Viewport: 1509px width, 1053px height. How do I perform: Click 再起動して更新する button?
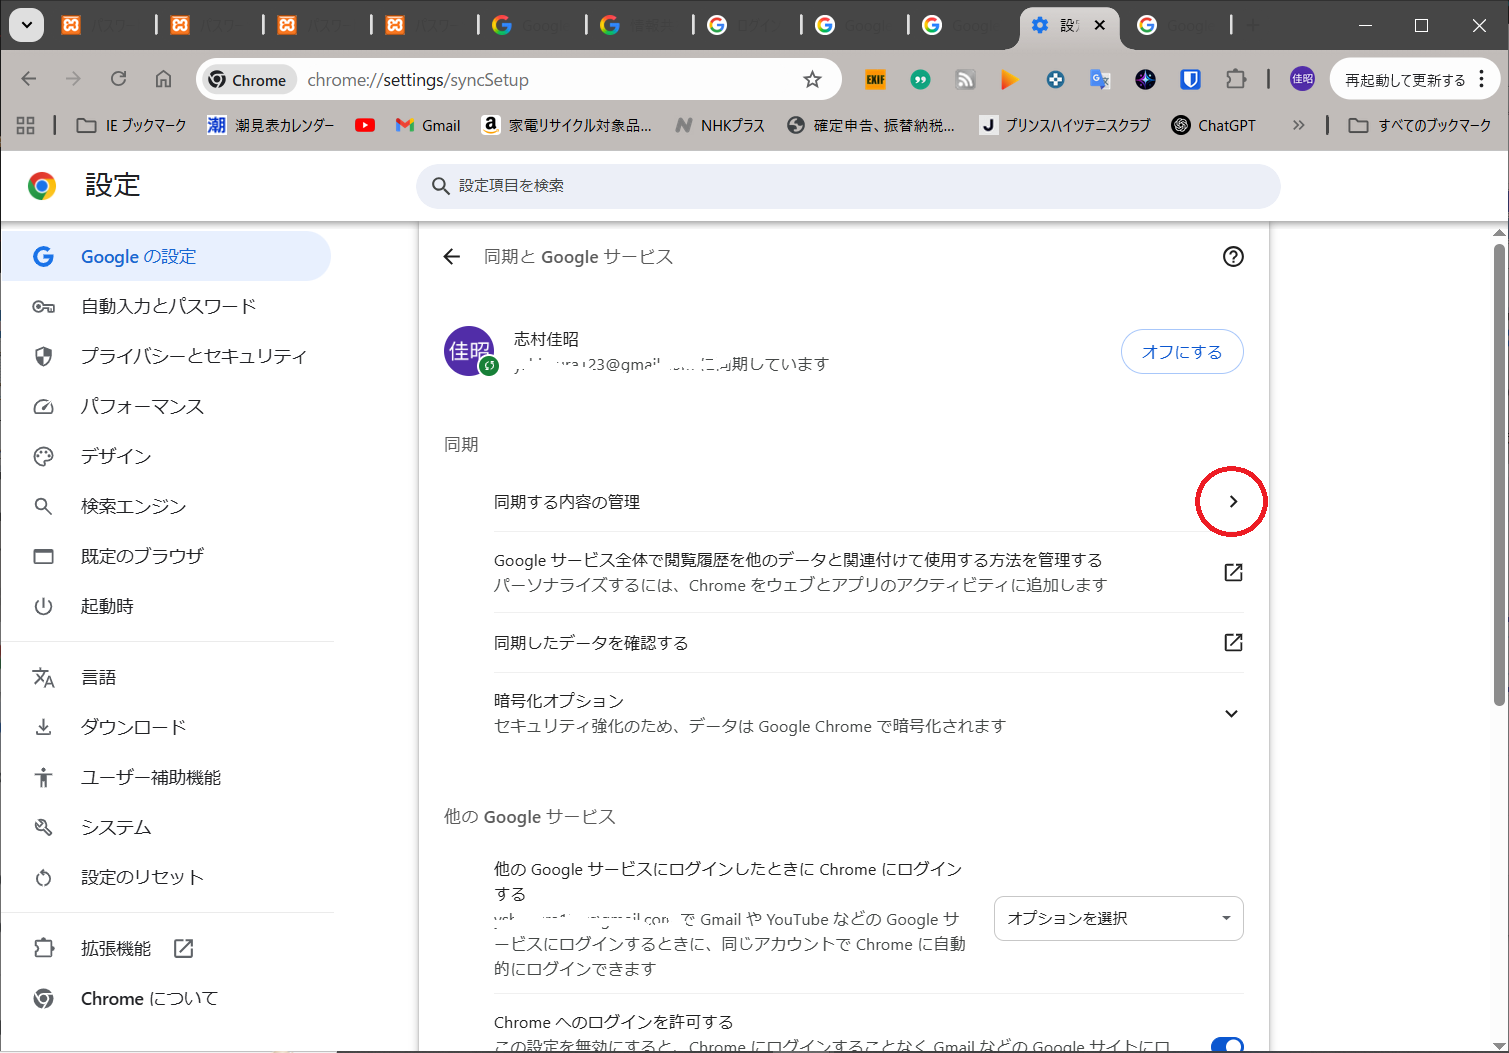[1404, 80]
